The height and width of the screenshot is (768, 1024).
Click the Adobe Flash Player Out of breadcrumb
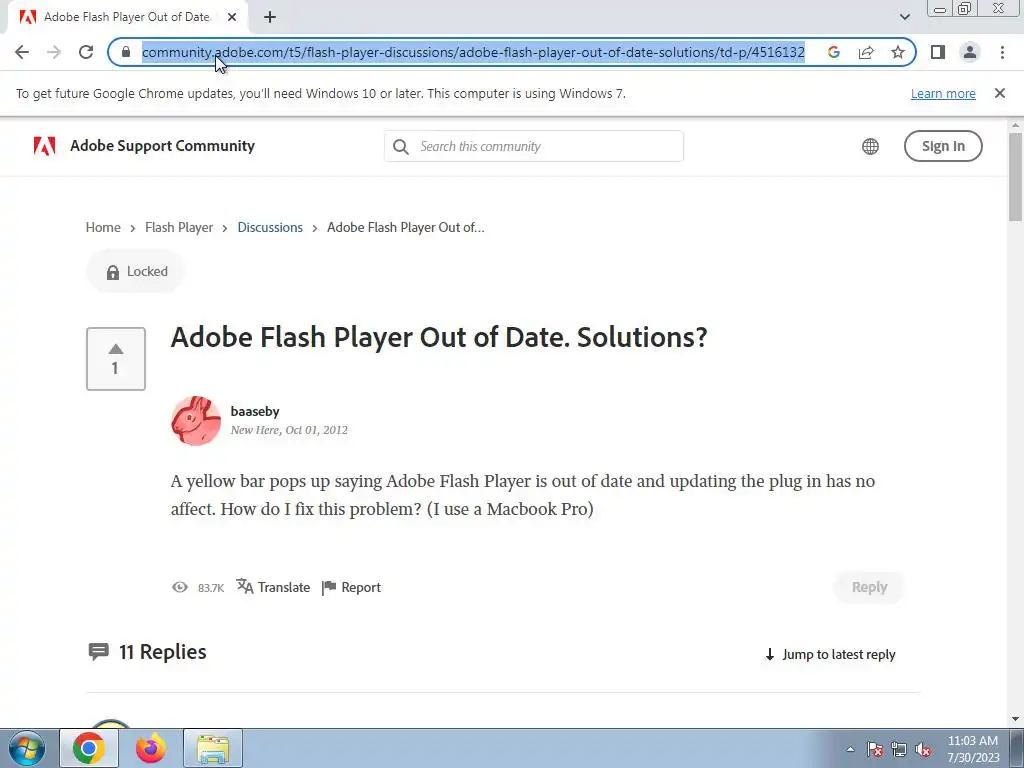[x=406, y=227]
